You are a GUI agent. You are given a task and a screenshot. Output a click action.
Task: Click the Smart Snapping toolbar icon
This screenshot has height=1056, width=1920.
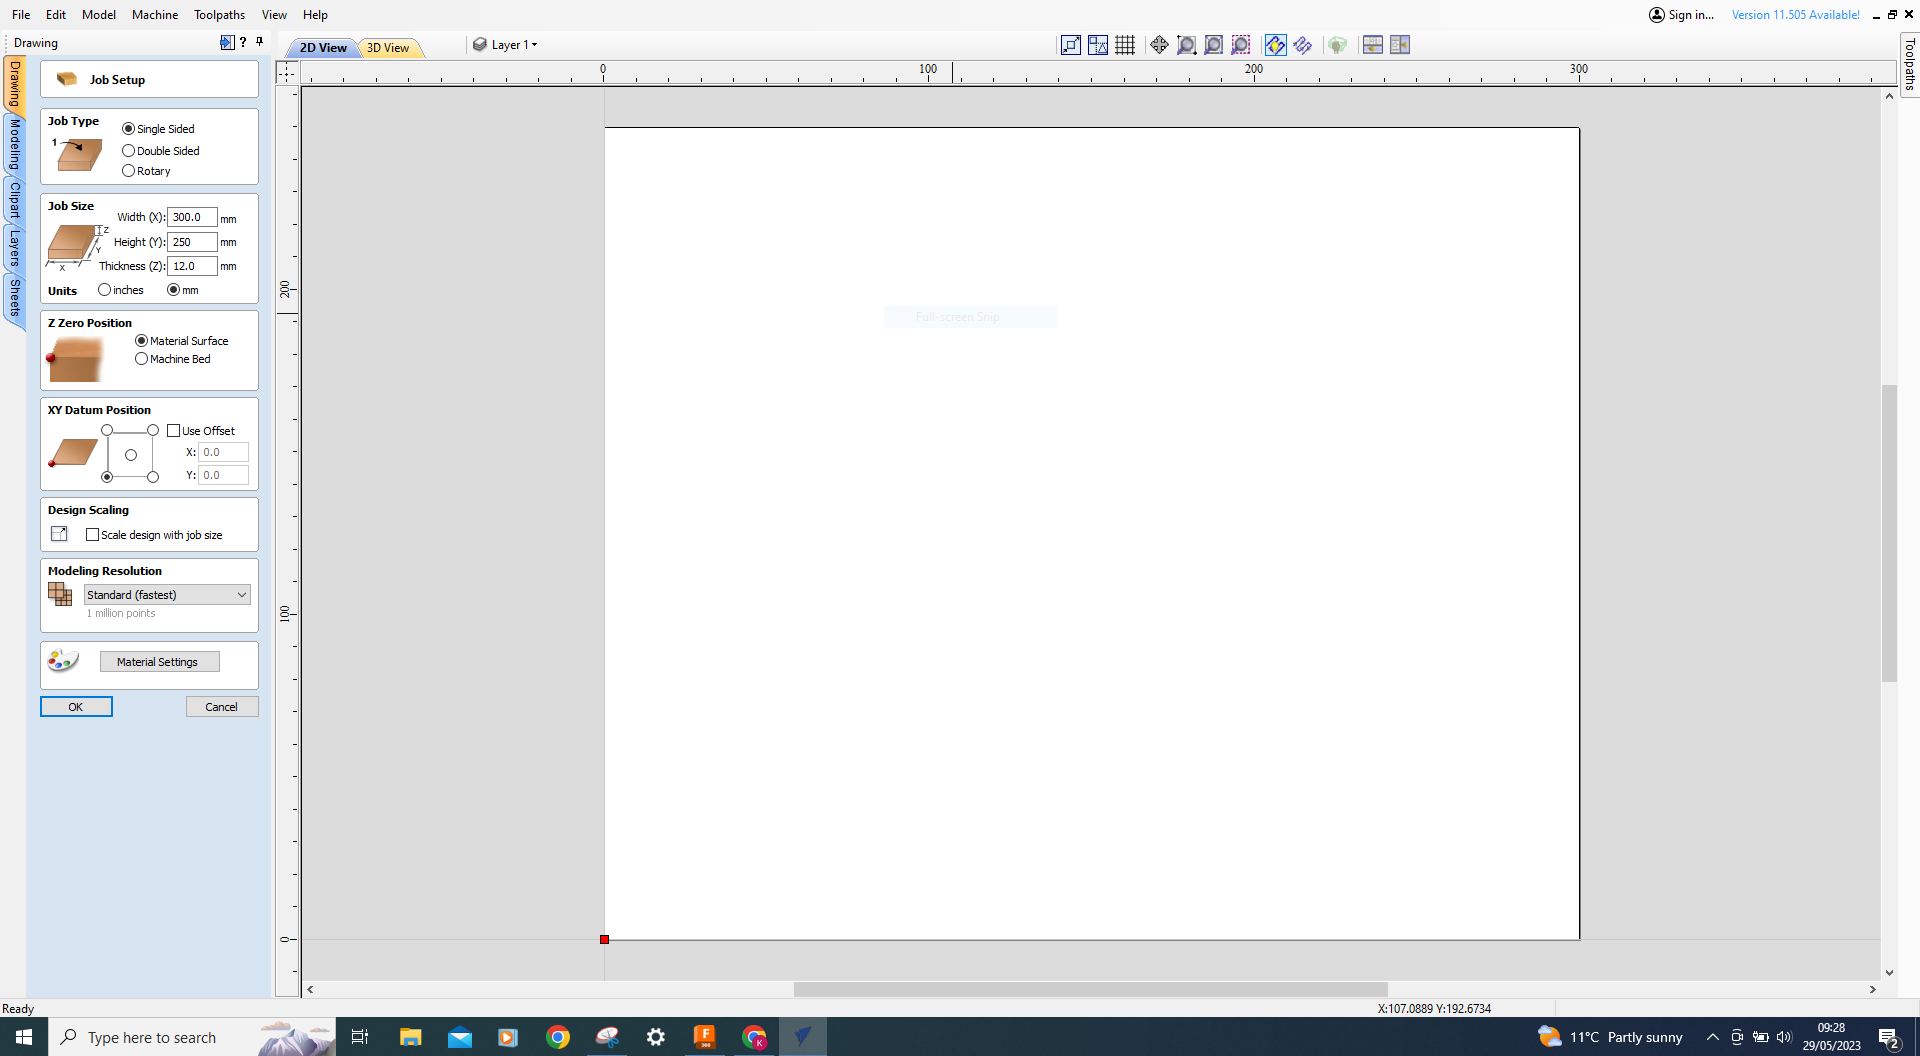coord(1098,45)
